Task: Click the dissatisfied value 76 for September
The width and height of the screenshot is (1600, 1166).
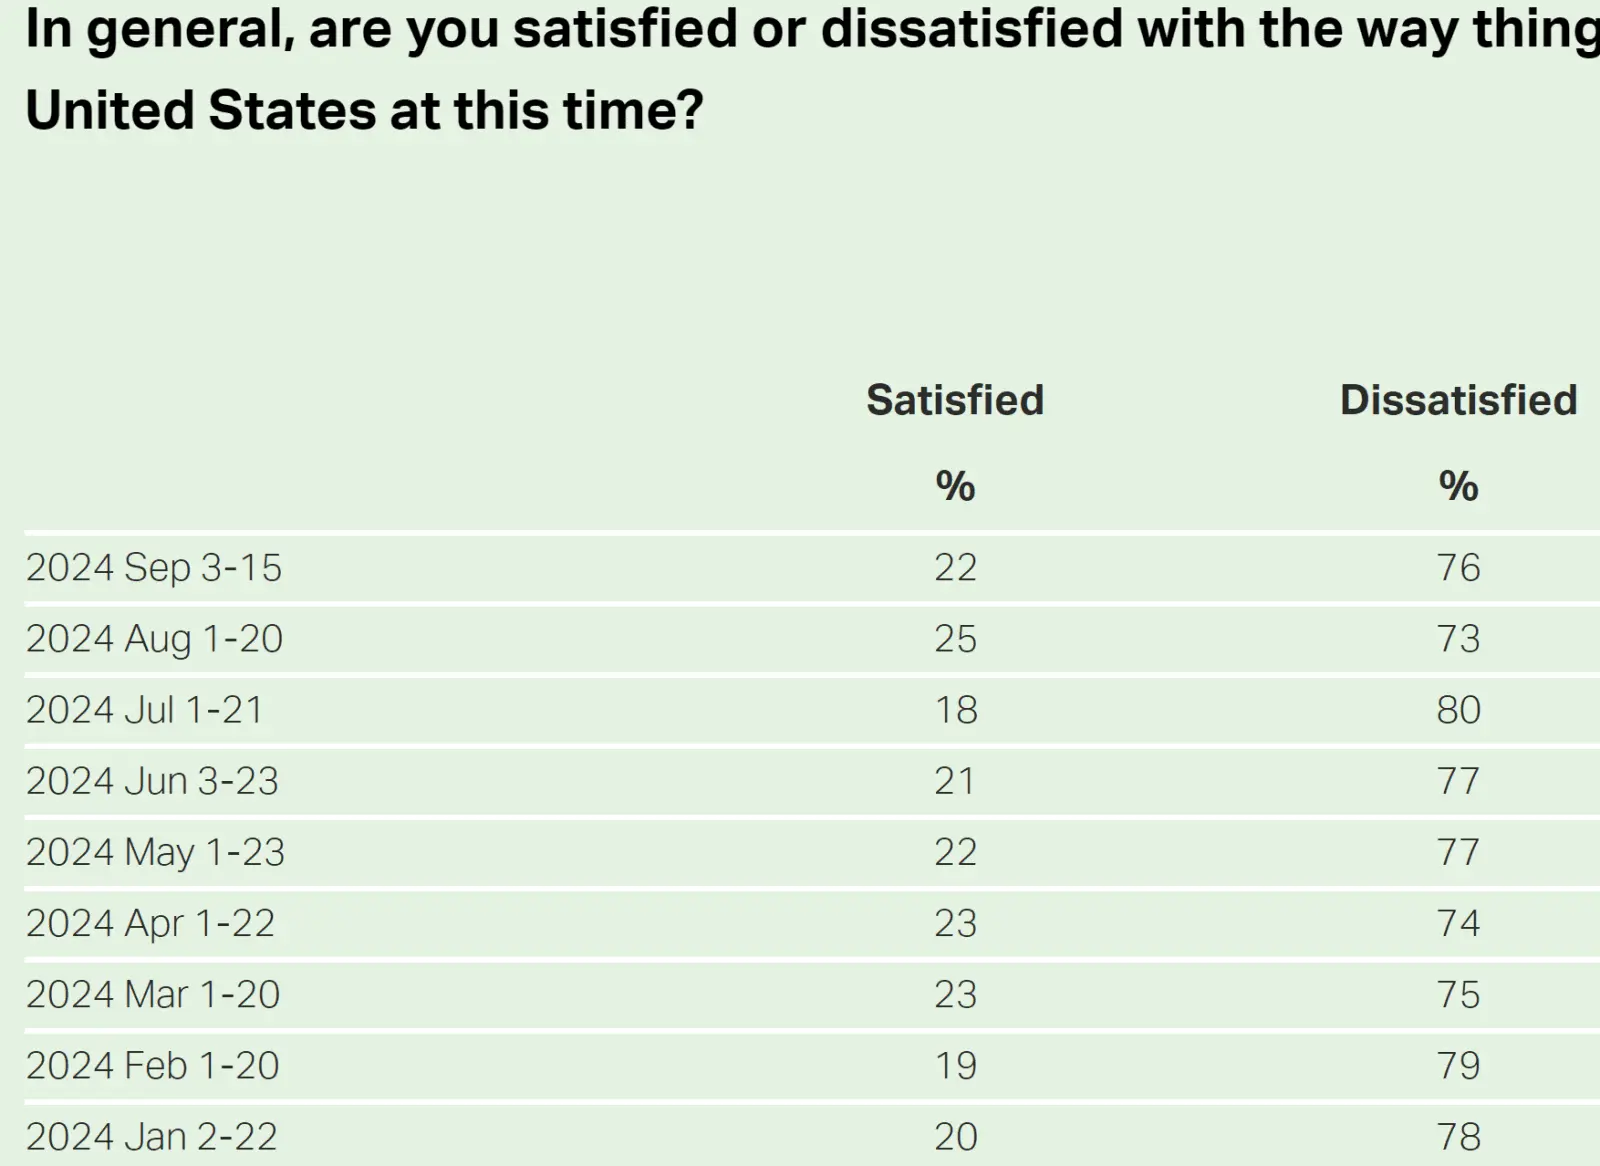Action: click(1458, 568)
